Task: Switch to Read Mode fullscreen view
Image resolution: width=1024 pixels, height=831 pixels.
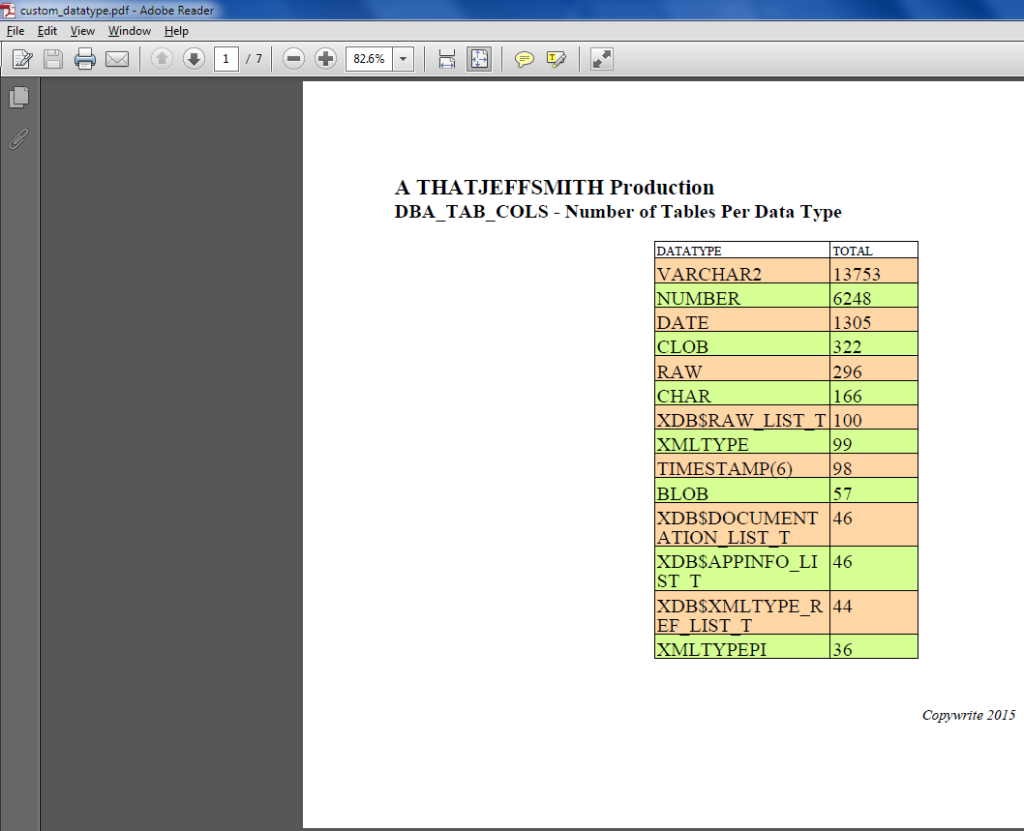Action: click(x=601, y=58)
